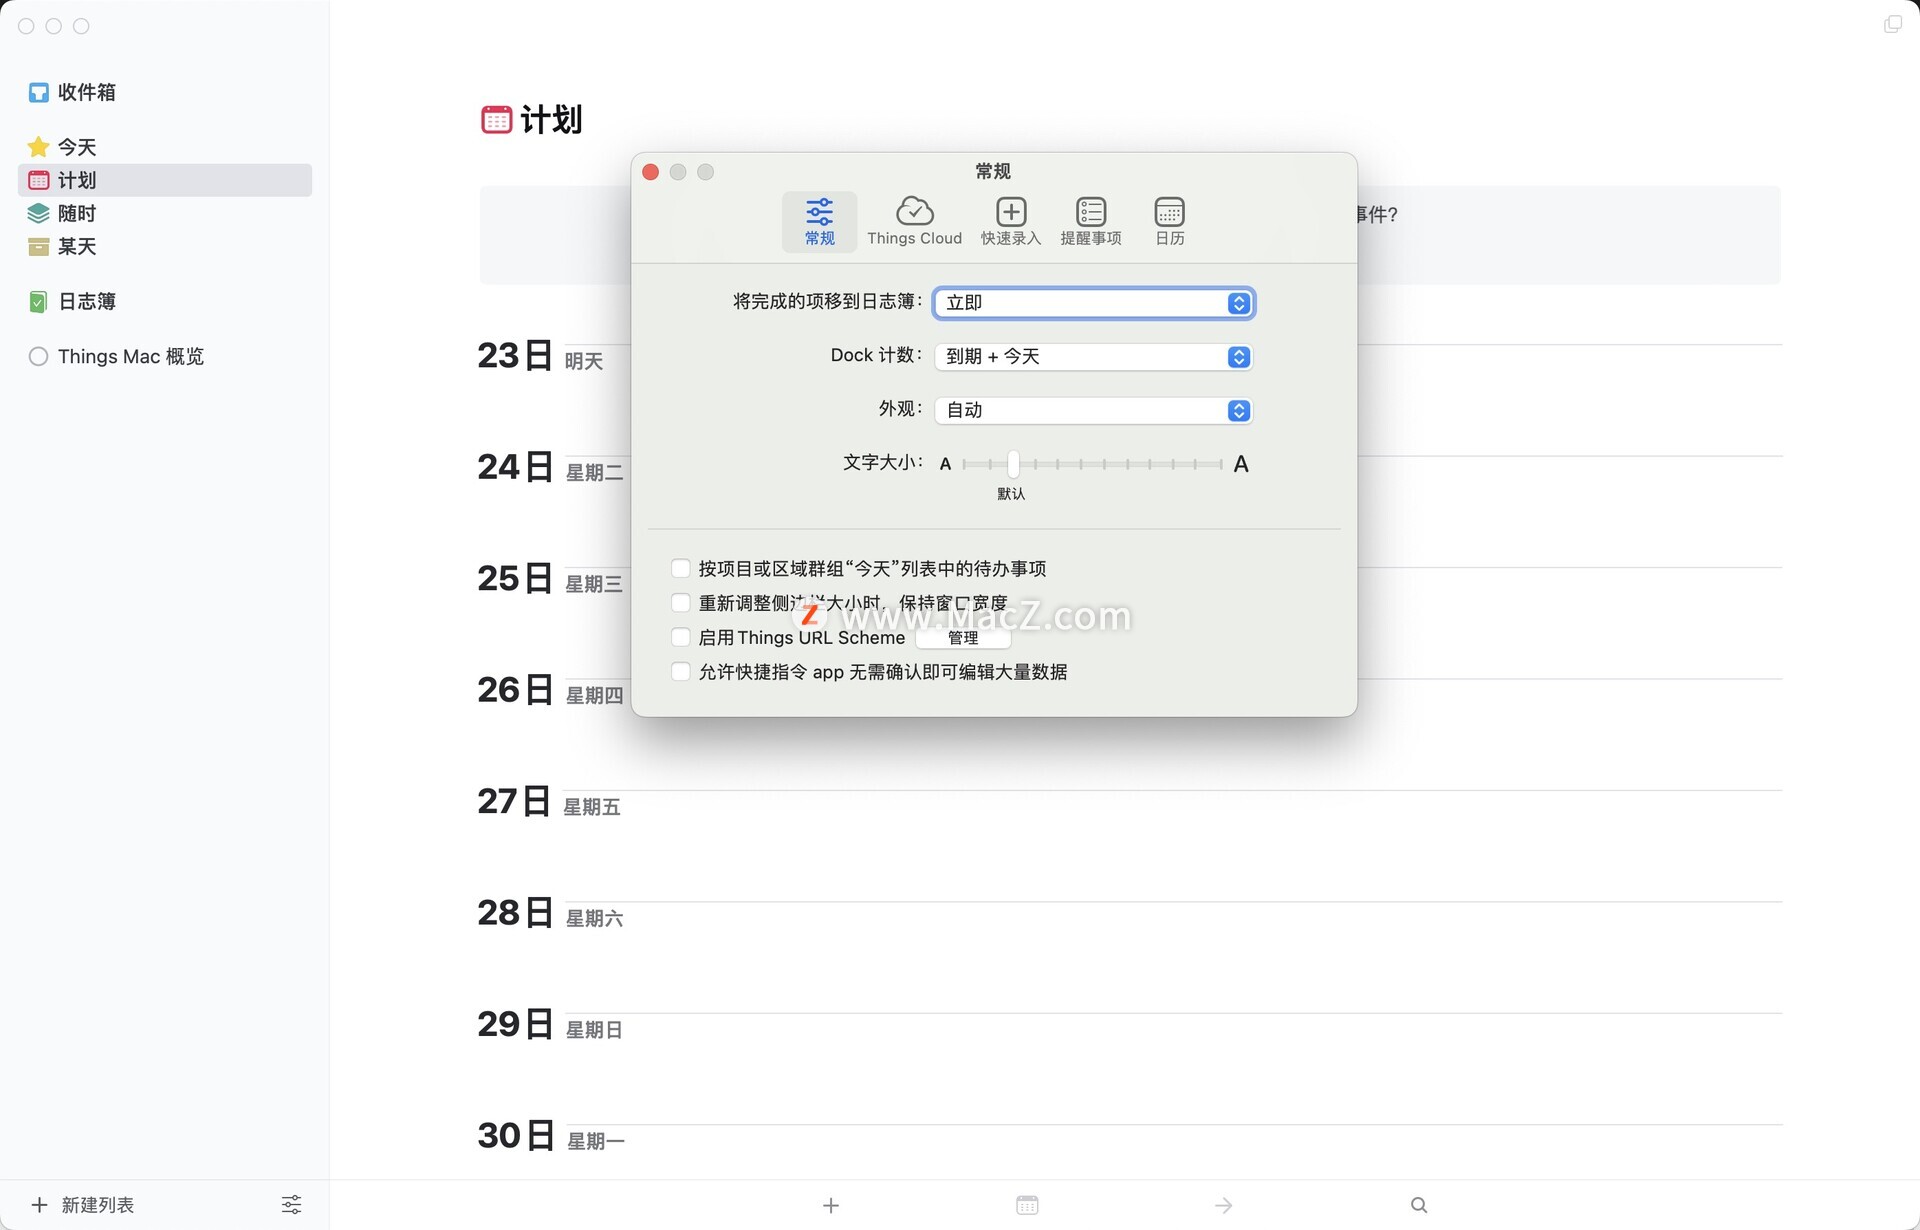Open the 日志簿 logbook icon
Viewport: 1920px width, 1230px height.
point(38,301)
